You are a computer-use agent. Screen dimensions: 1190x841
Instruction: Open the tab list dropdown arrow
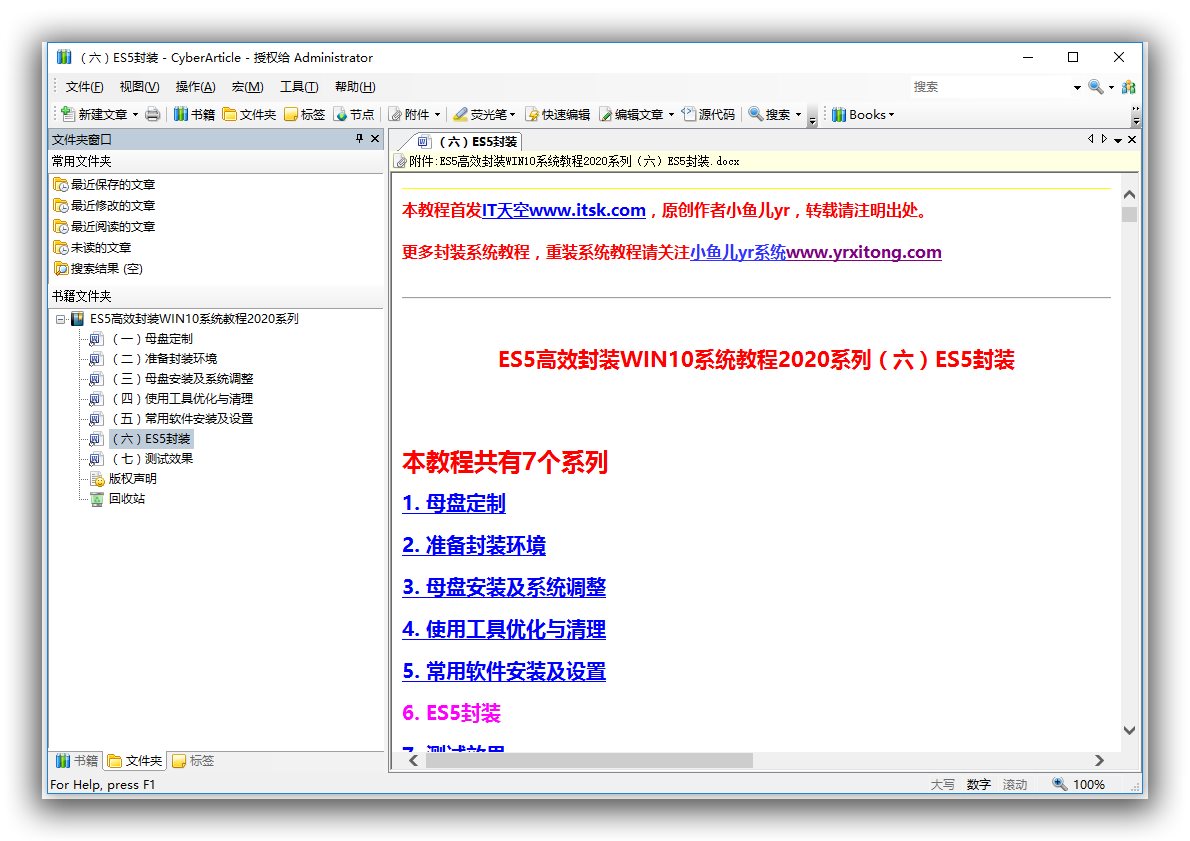point(1117,140)
